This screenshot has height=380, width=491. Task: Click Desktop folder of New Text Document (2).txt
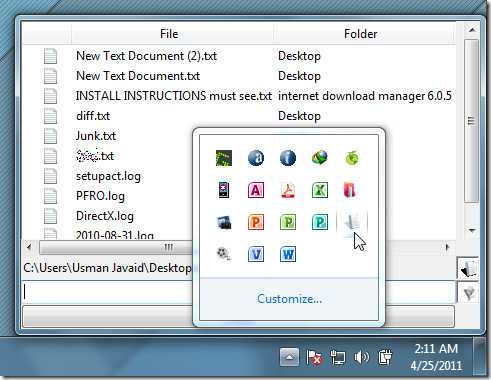(x=299, y=56)
